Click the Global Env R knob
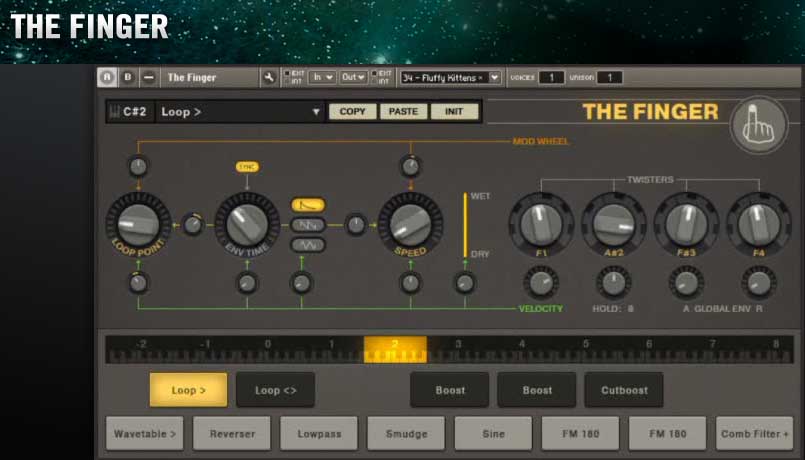 point(759,283)
